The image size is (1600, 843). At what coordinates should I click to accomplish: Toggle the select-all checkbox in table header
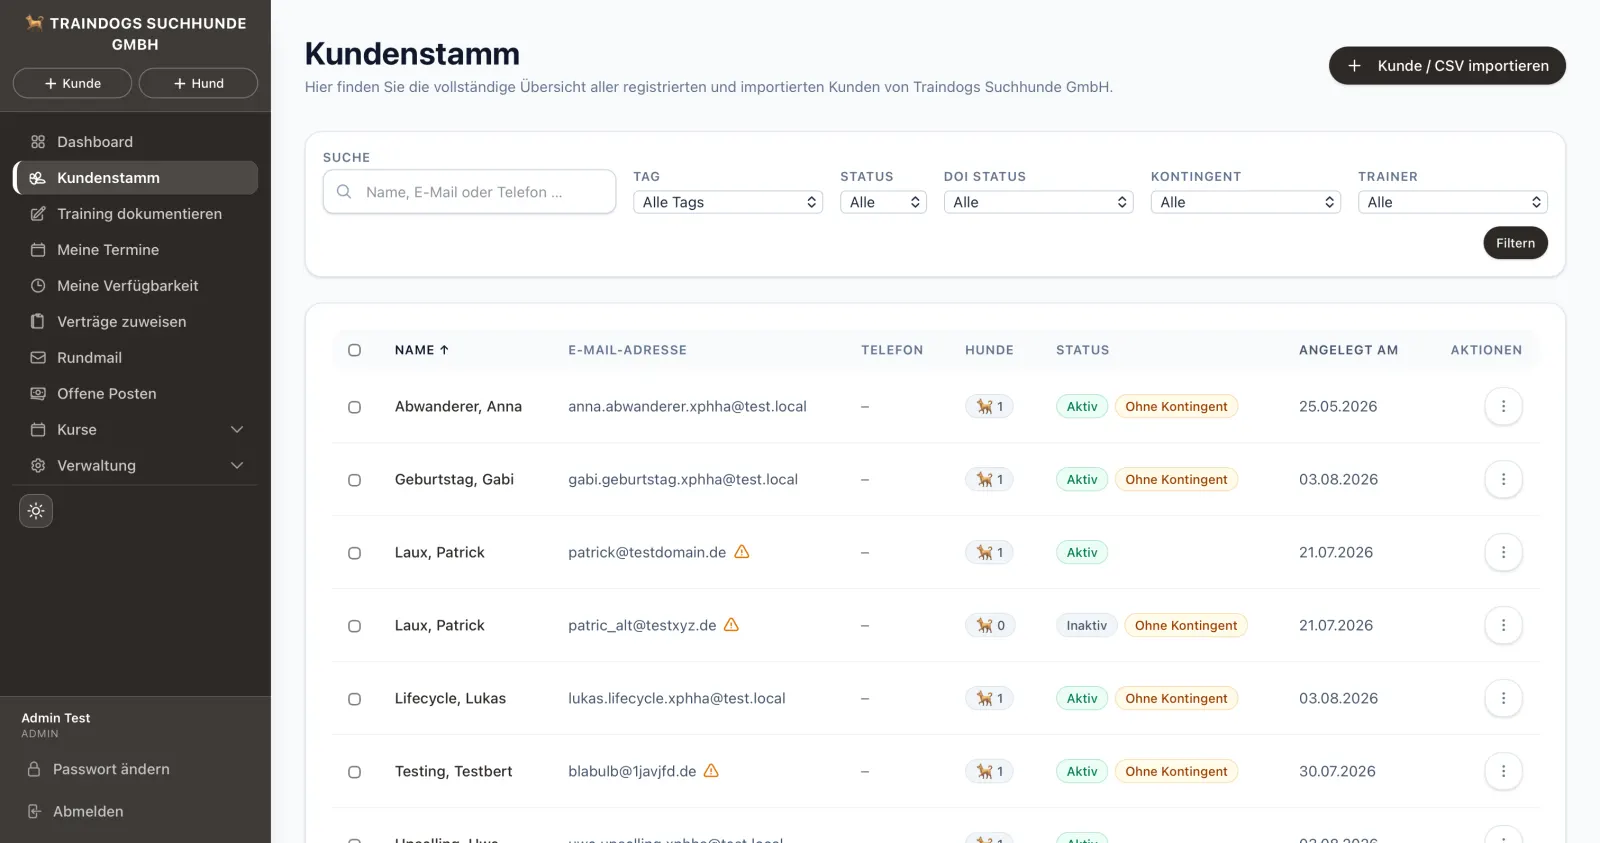[x=354, y=350]
